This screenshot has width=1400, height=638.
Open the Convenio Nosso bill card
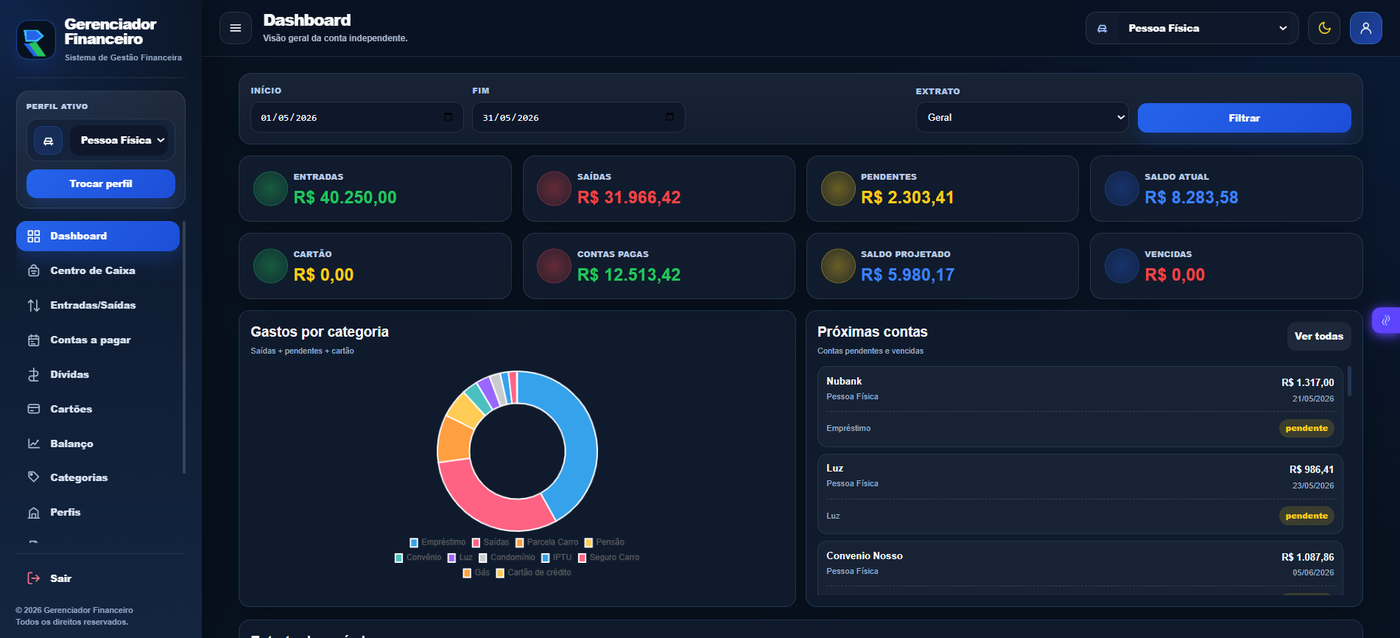pos(1080,568)
